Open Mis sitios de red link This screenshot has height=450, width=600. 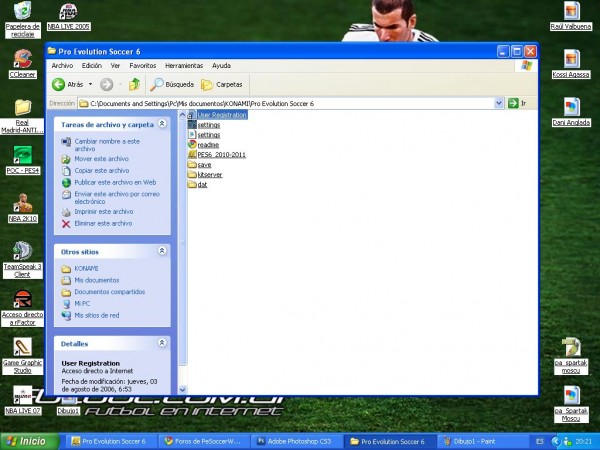(x=97, y=316)
